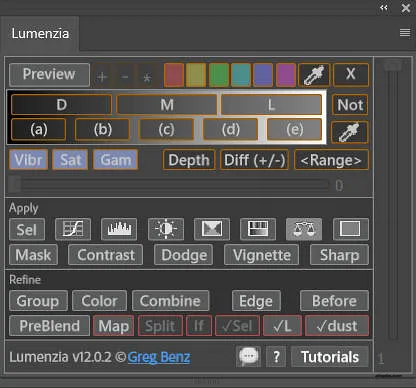
Task: Select the blue color swatch
Action: click(x=263, y=75)
